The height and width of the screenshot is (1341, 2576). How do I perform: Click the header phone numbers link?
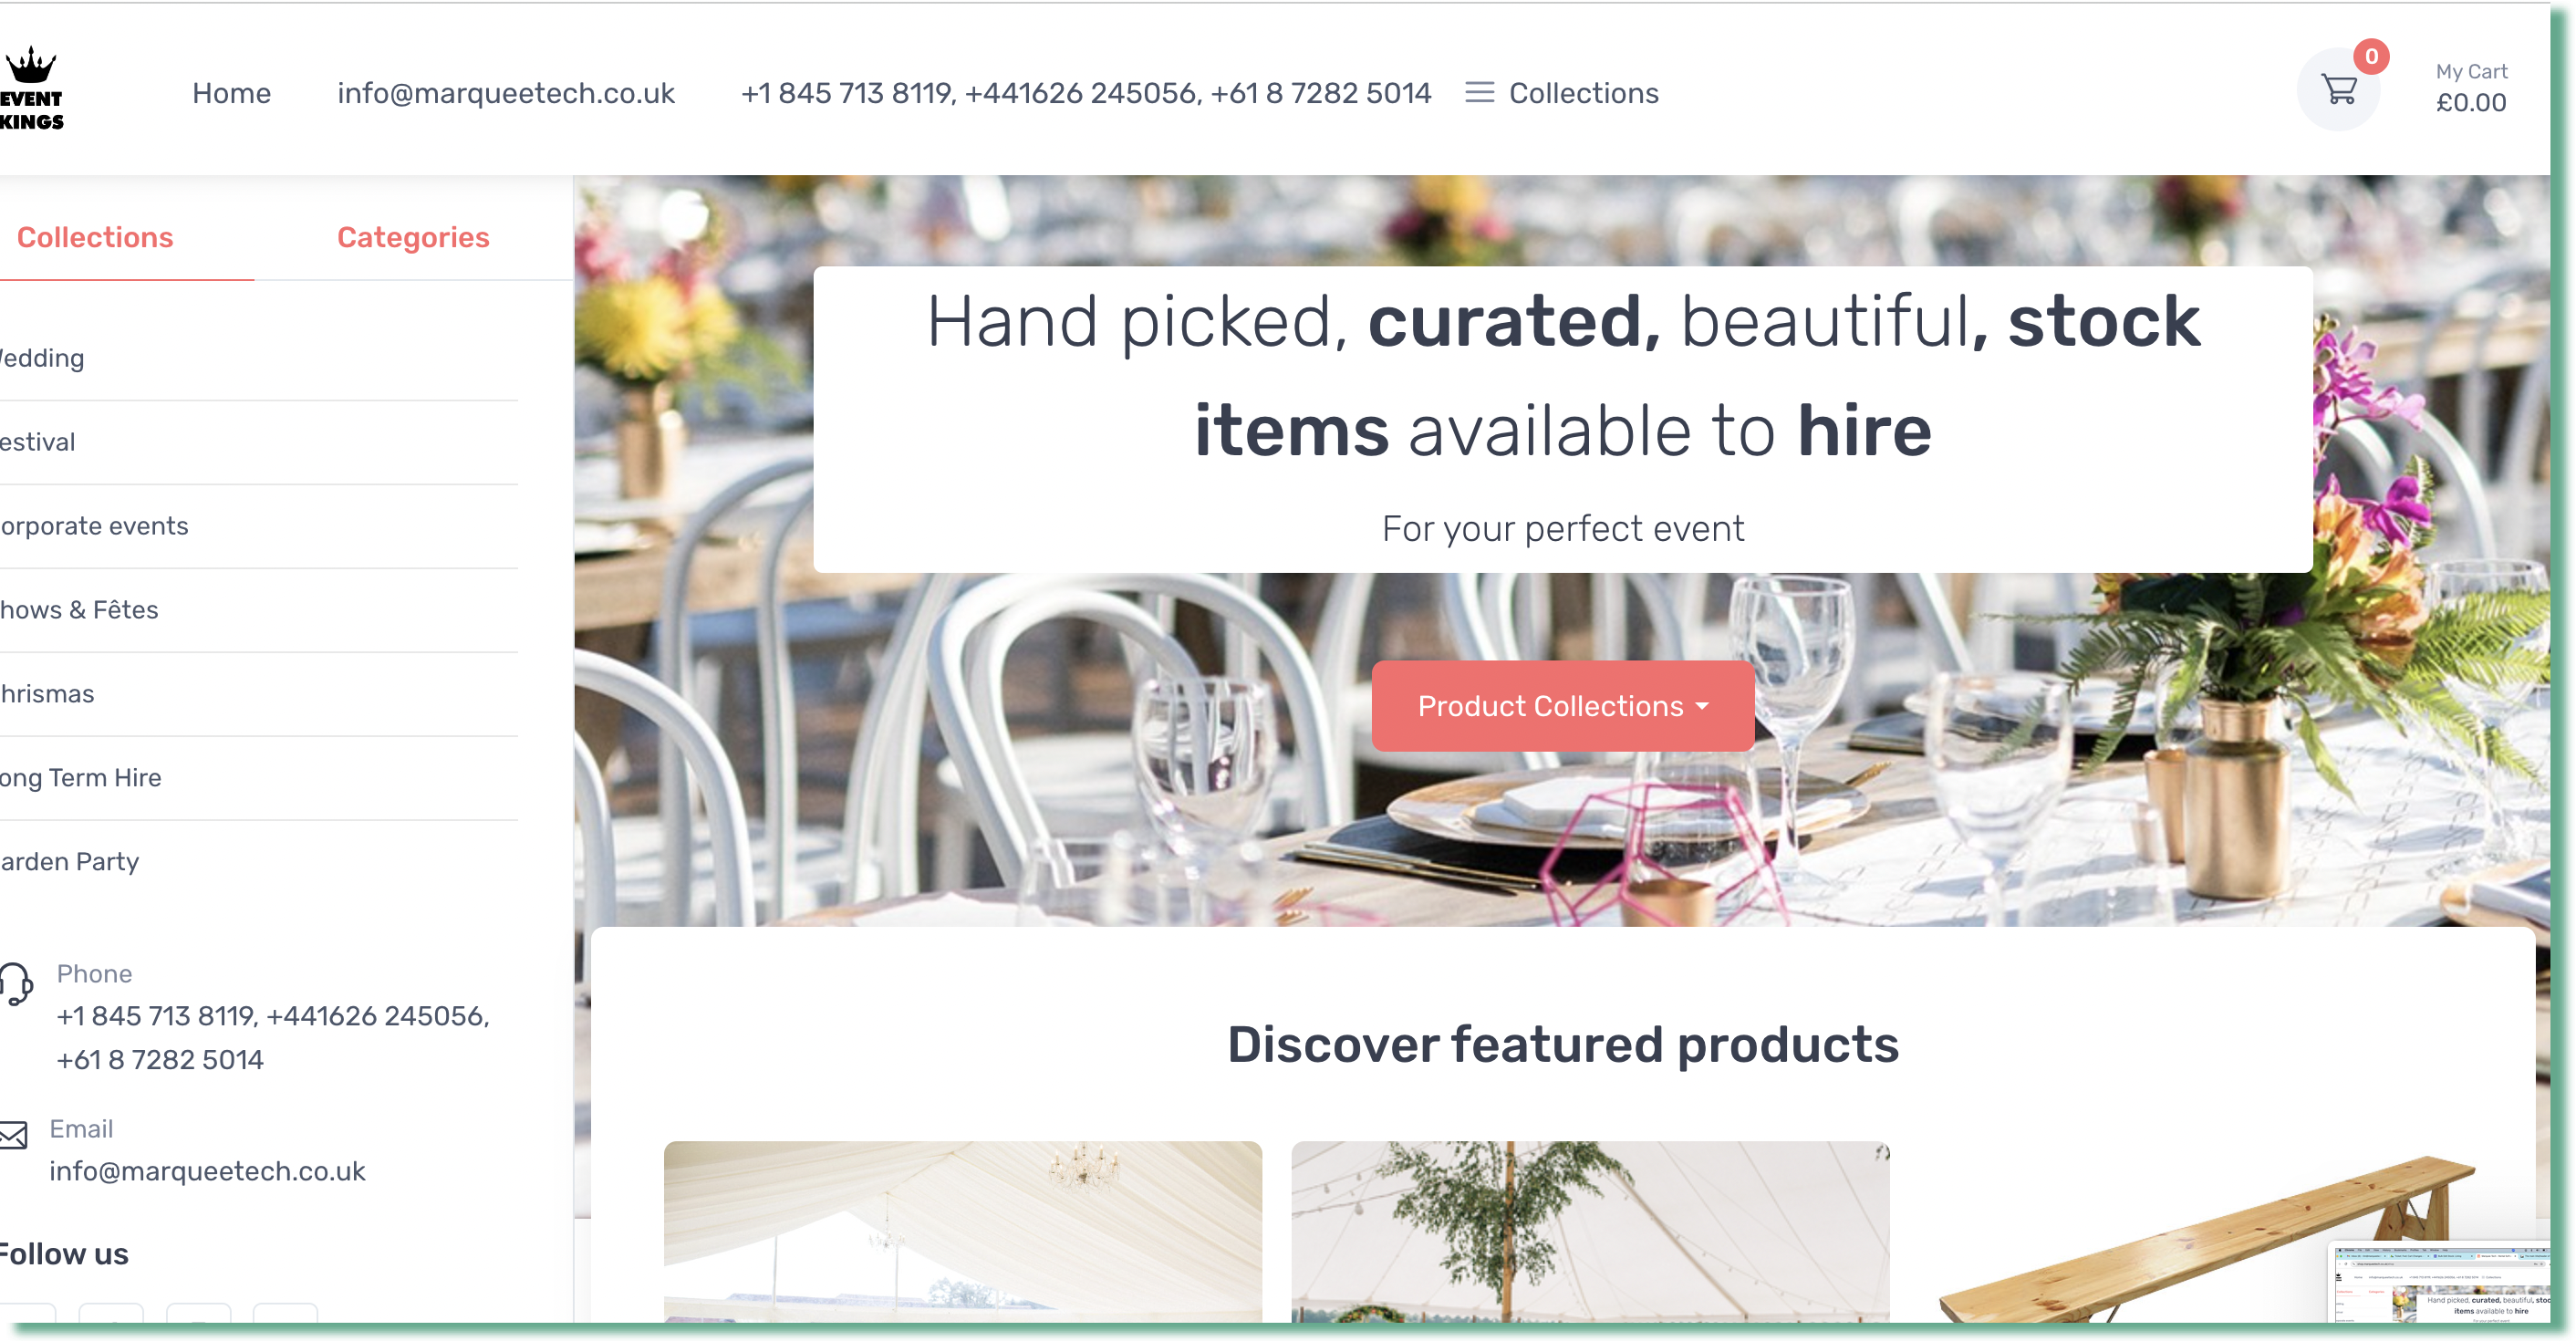coord(1086,93)
